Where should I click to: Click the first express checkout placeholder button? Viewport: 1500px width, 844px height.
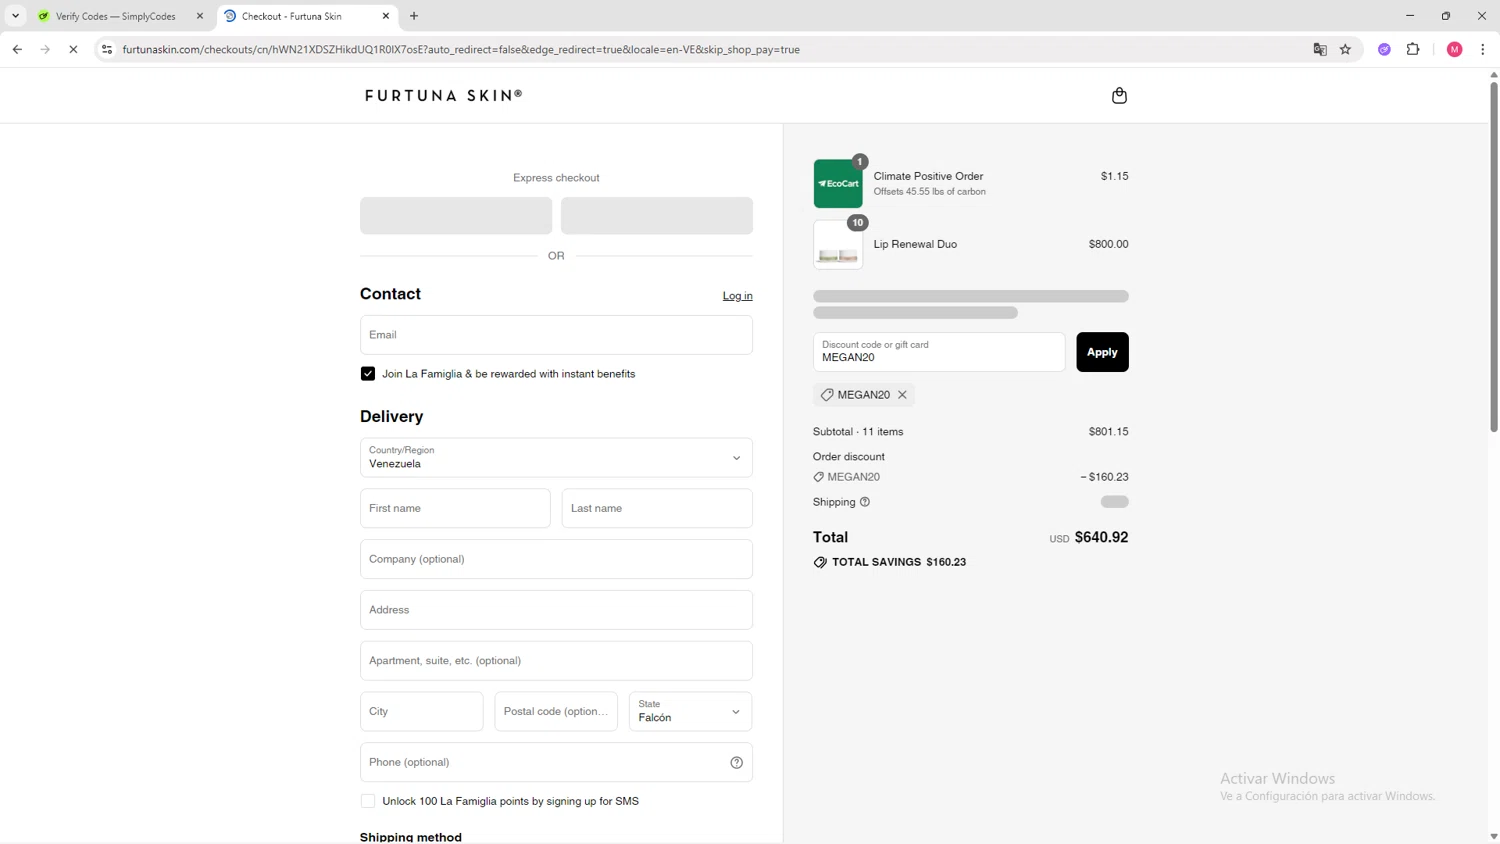[x=456, y=216]
